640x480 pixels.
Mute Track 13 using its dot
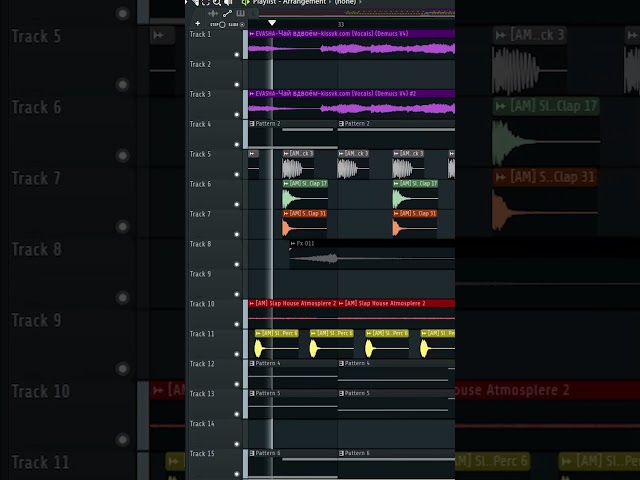click(237, 414)
